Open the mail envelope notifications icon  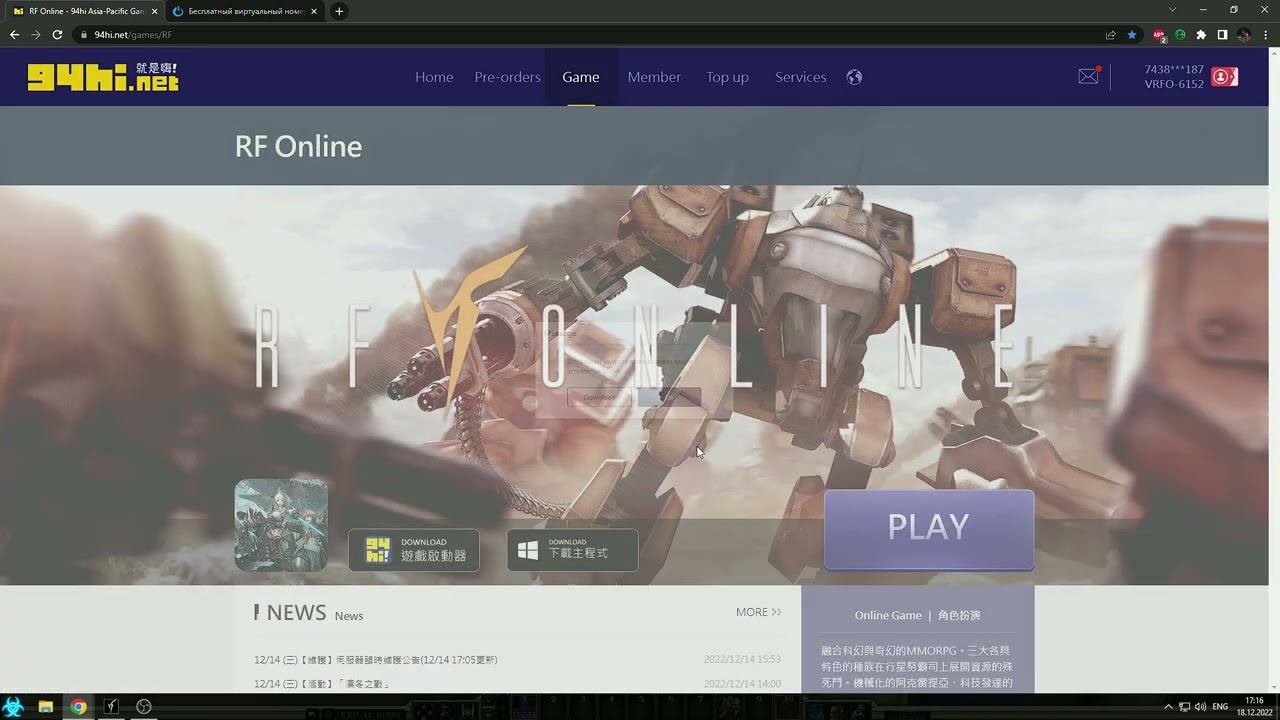(1088, 77)
